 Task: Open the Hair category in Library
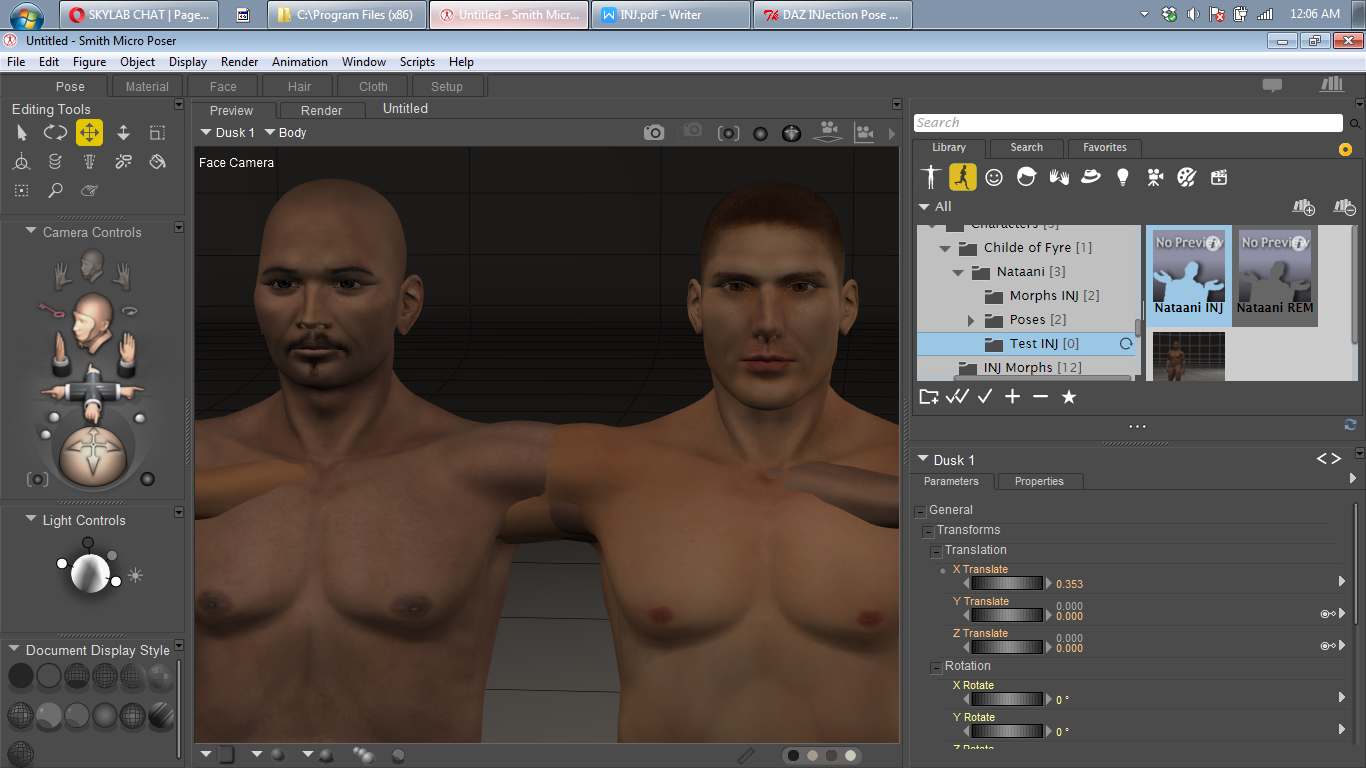[x=1026, y=177]
